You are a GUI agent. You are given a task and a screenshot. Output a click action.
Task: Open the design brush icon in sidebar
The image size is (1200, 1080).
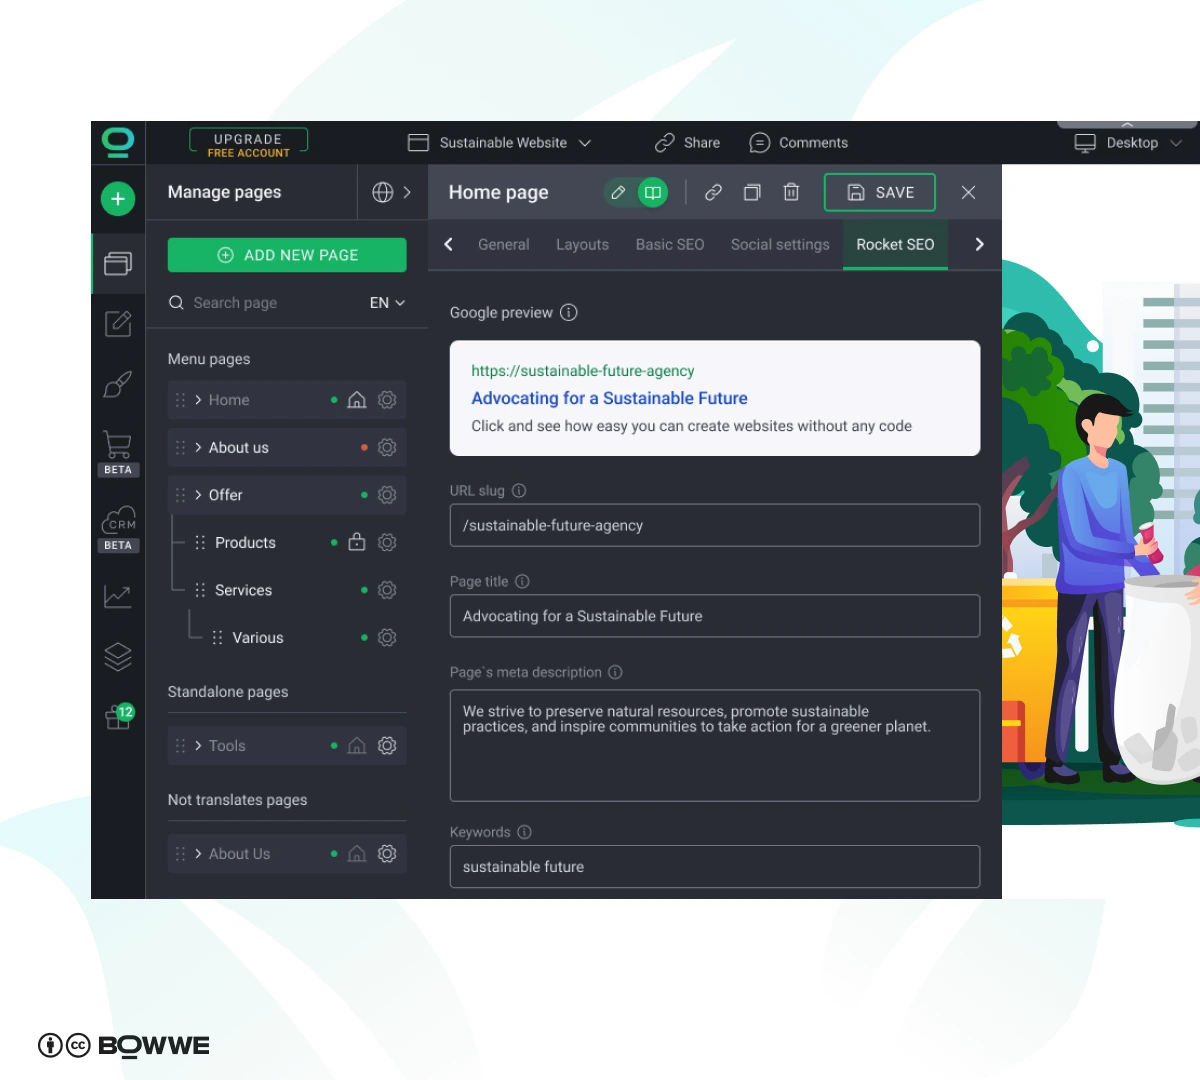pyautogui.click(x=118, y=384)
